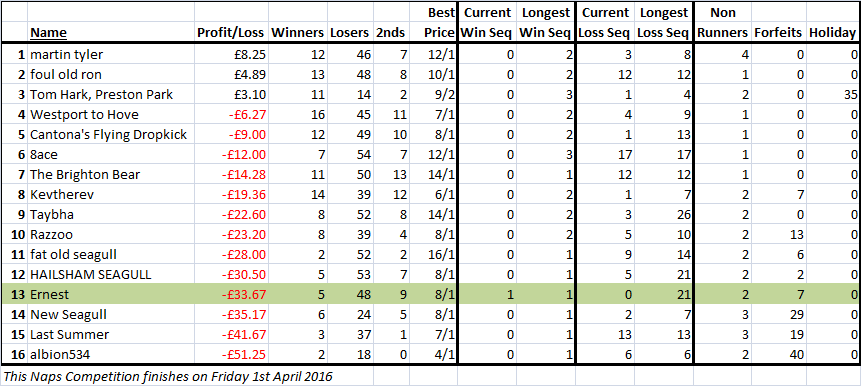Select HAILSHAM SEAGULL name cell
The image size is (861, 386).
coord(111,275)
